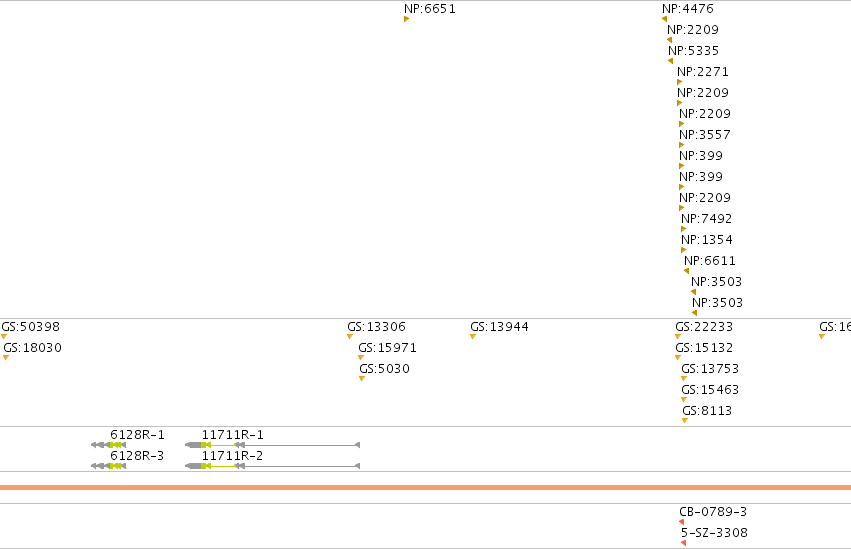Click the triangle glyph under NP:1354

(684, 251)
